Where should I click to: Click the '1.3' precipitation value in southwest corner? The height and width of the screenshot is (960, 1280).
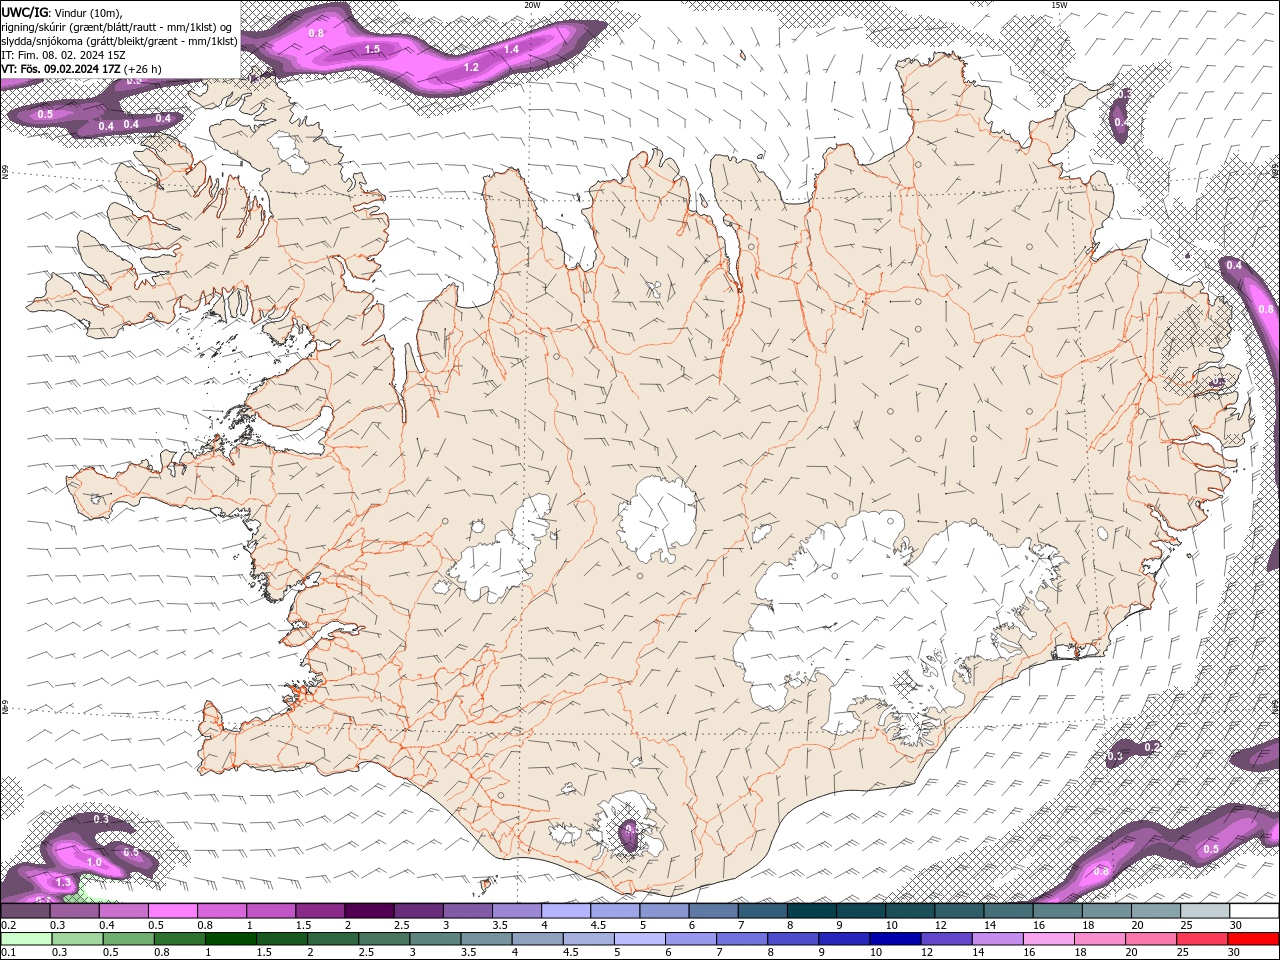(63, 883)
